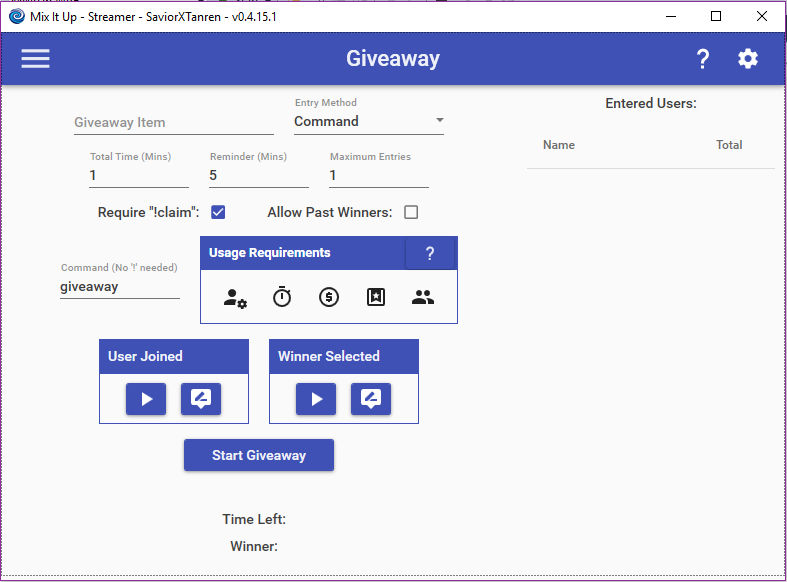This screenshot has width=787, height=582.
Task: Test-play the Winner Selected command
Action: click(x=316, y=399)
